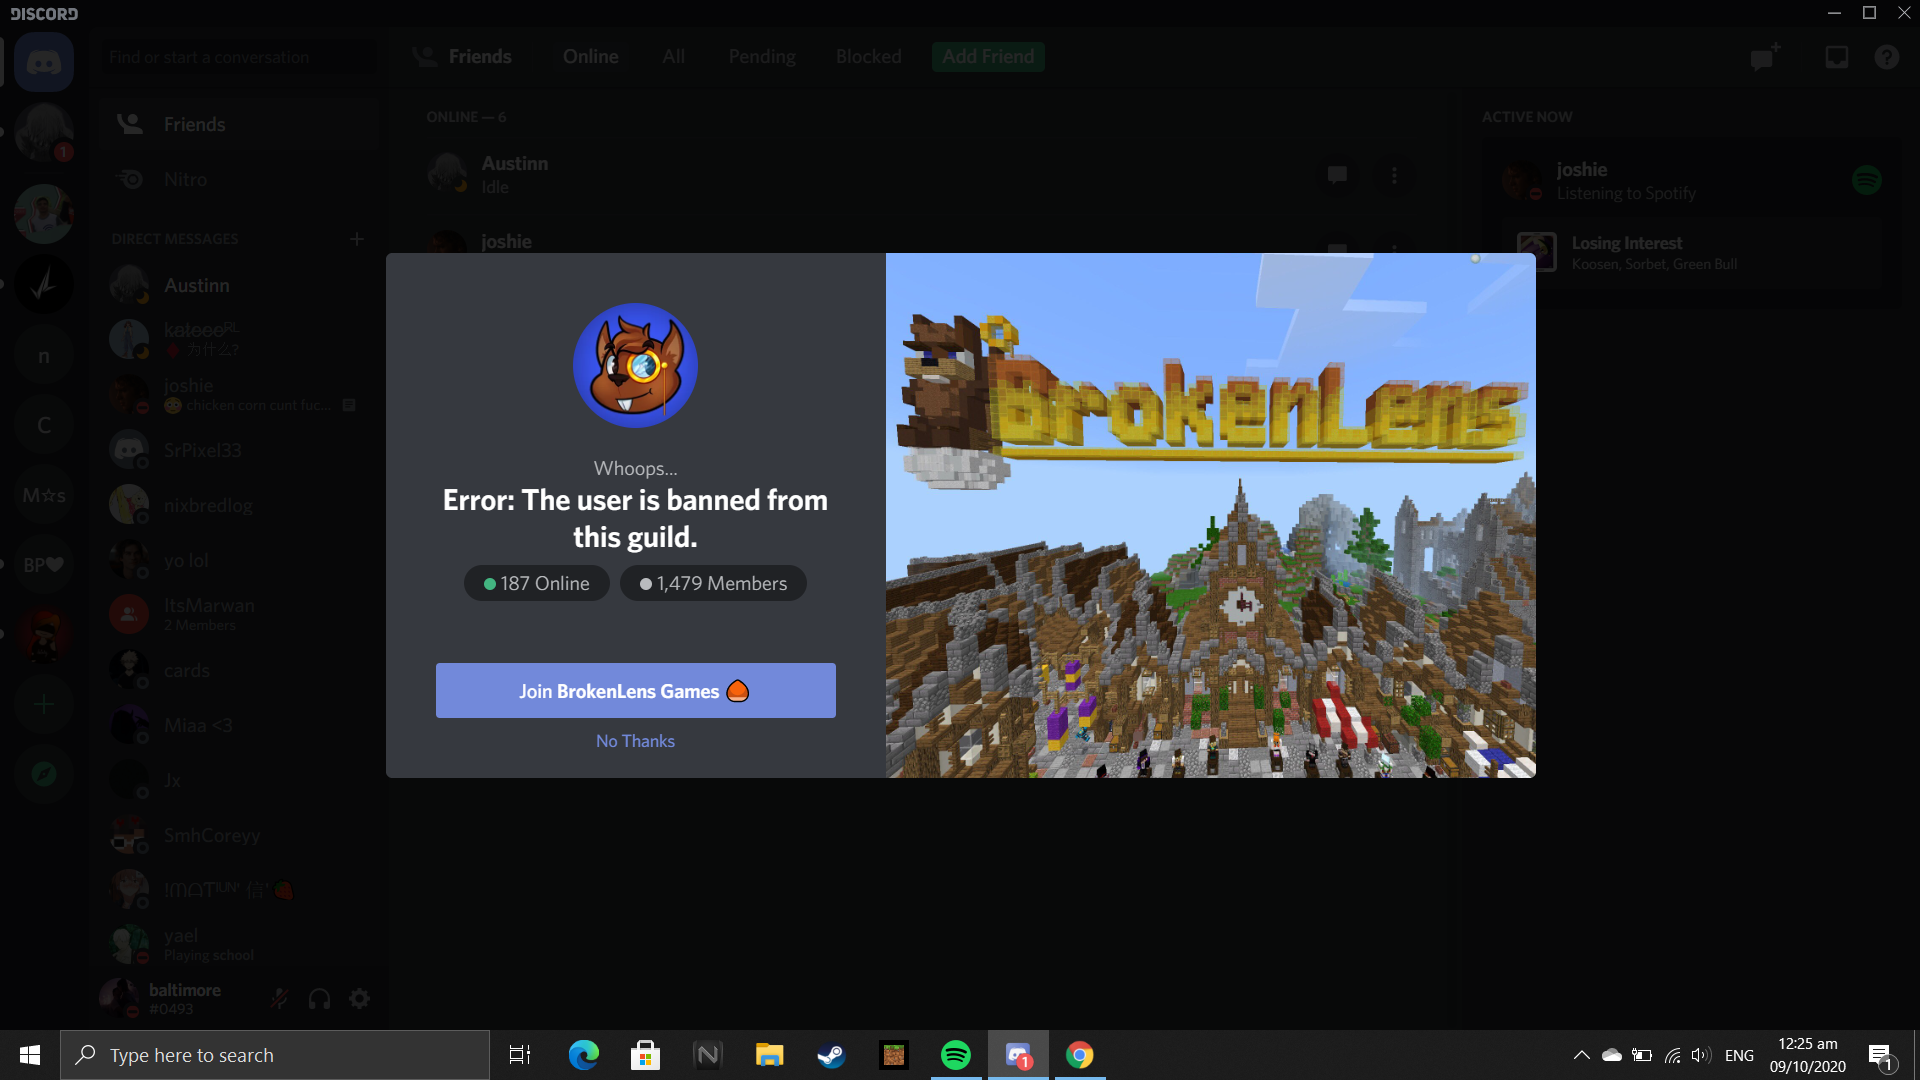This screenshot has height=1080, width=1920.
Task: Open File Explorer from taskbar
Action: (x=769, y=1055)
